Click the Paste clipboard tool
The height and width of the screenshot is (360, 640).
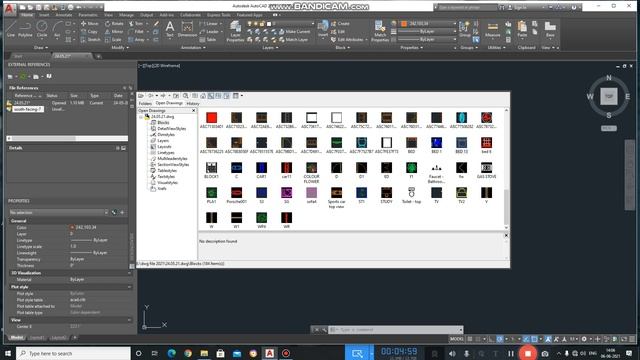[522, 29]
